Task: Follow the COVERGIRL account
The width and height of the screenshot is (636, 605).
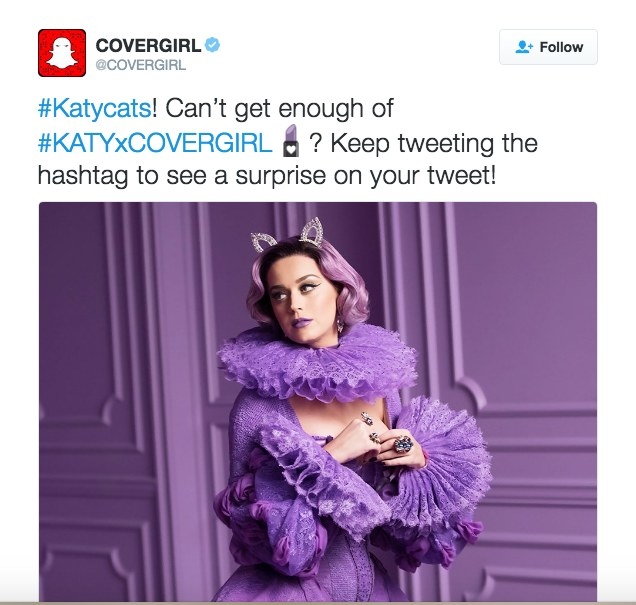Action: [x=548, y=47]
